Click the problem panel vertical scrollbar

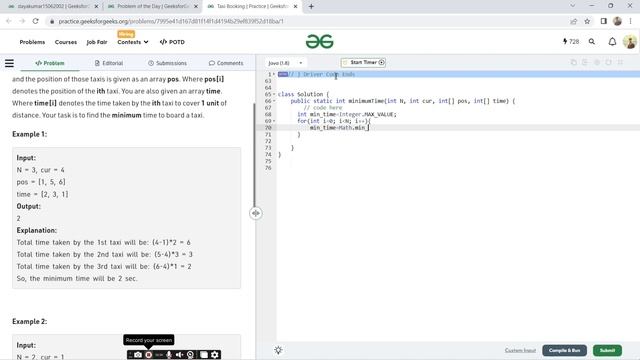pyautogui.click(x=254, y=155)
